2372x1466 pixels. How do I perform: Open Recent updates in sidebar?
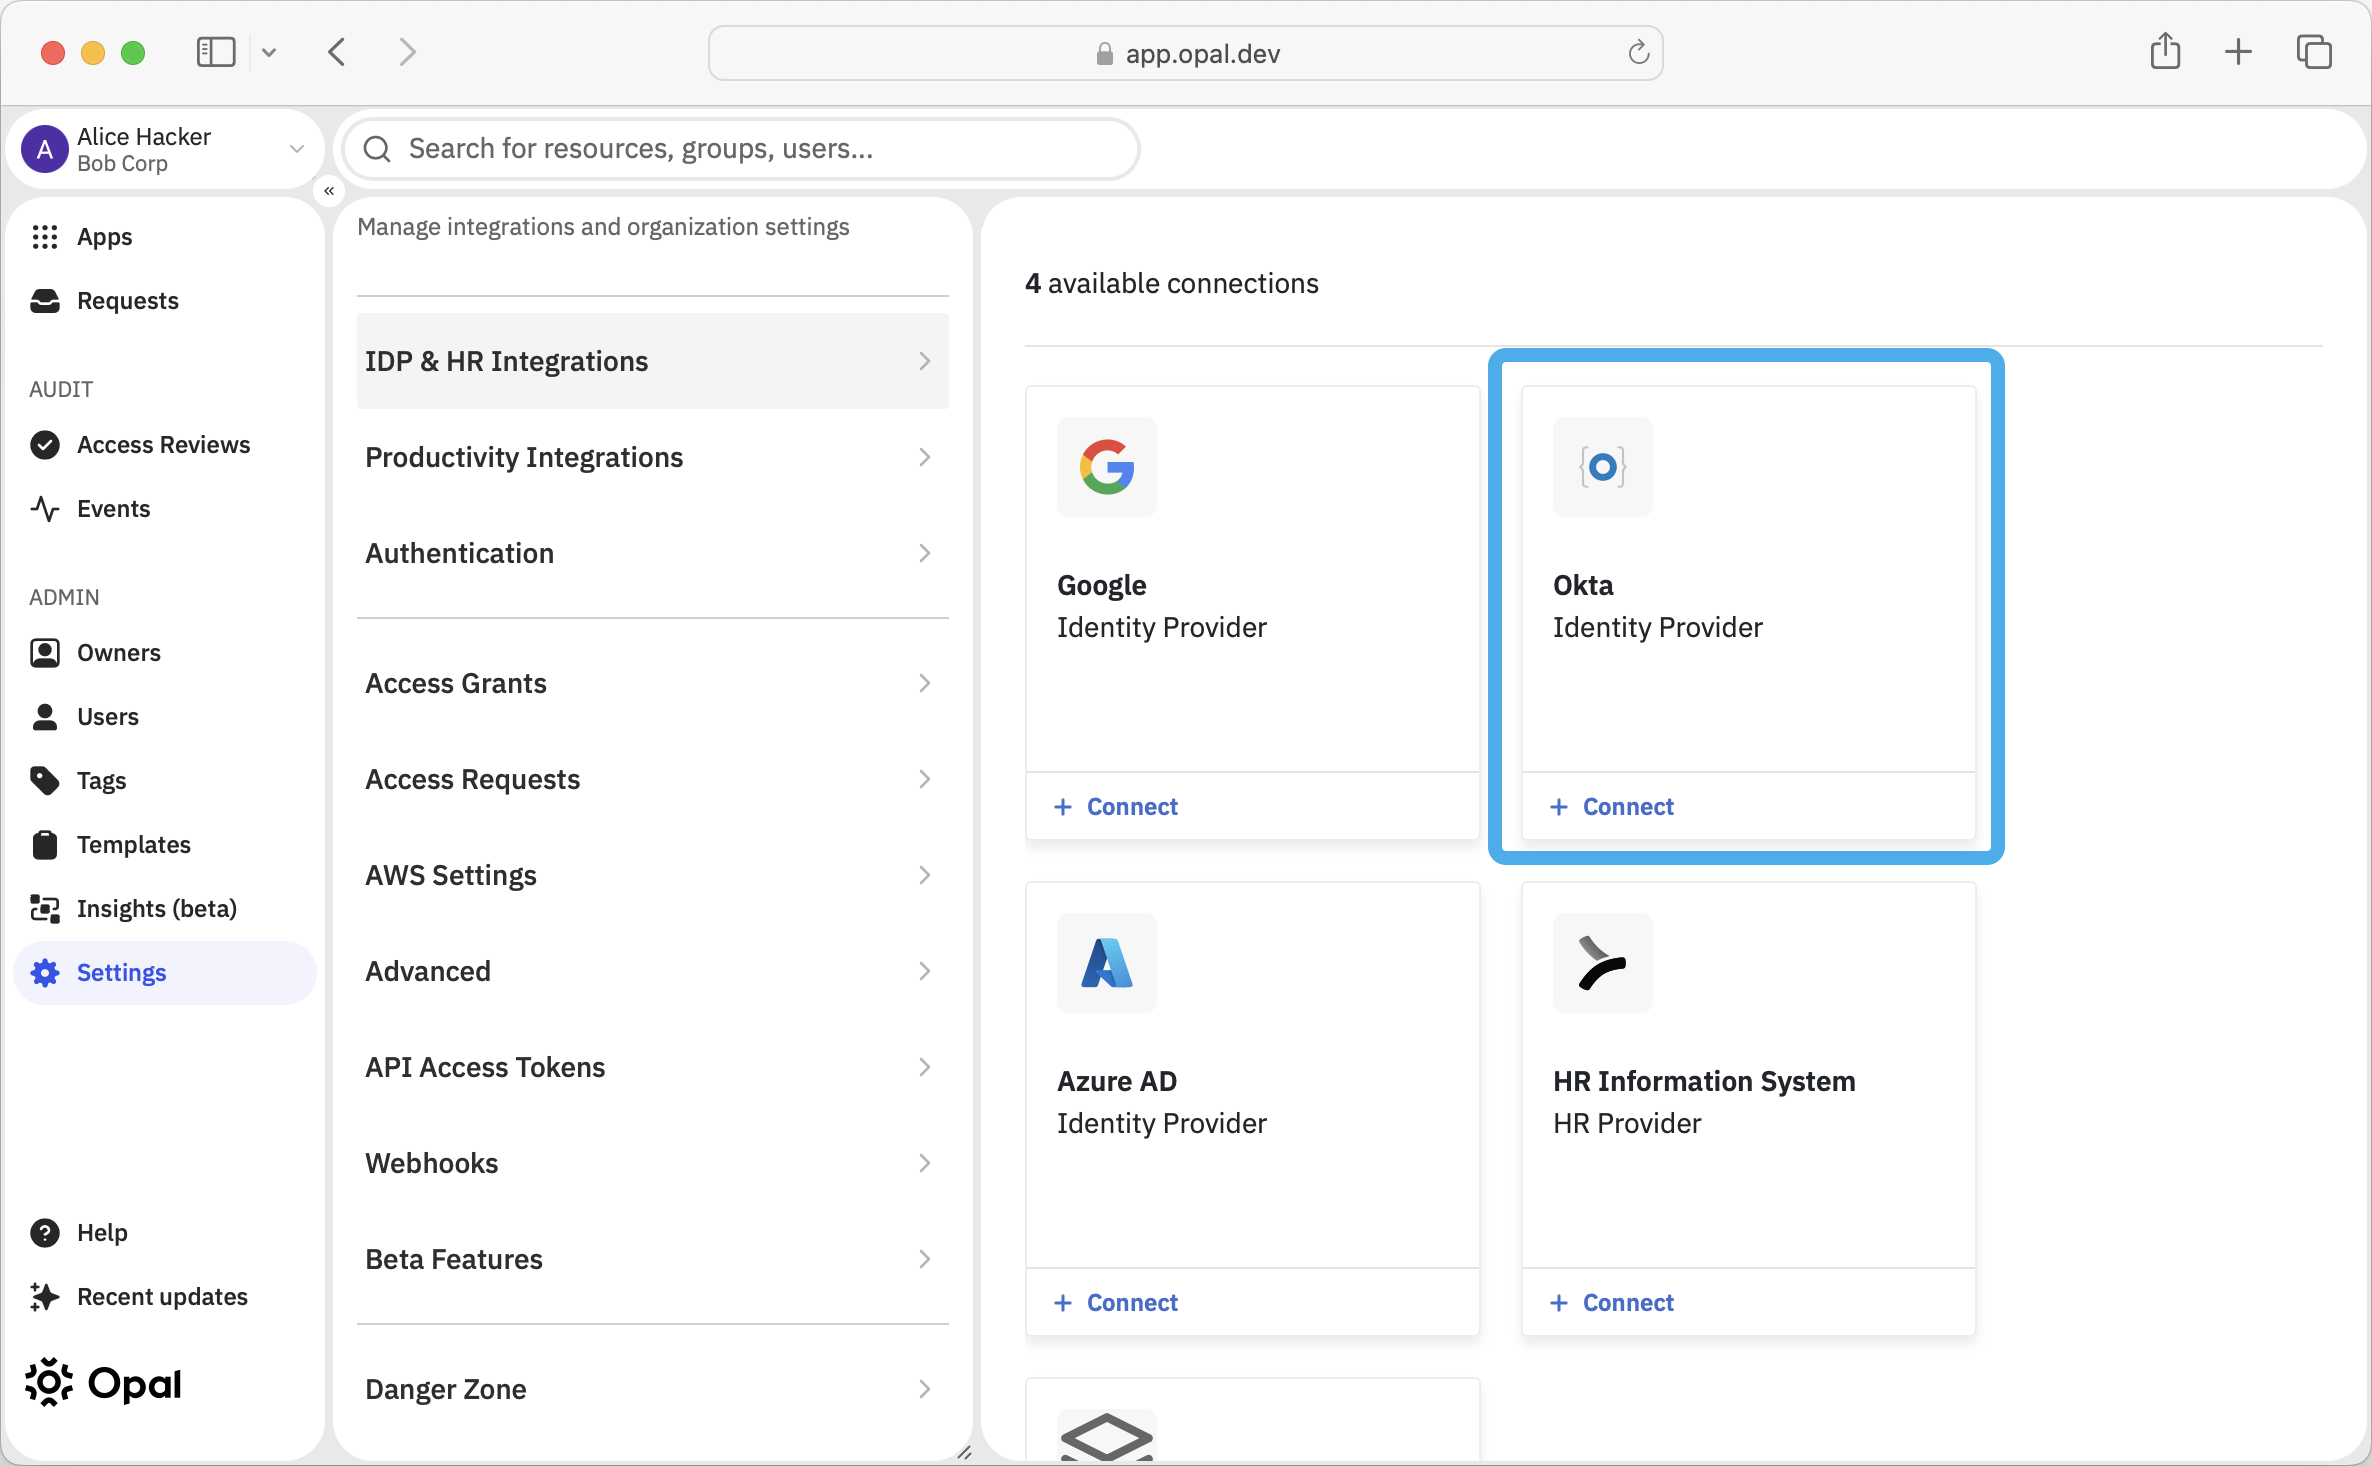click(x=165, y=1297)
